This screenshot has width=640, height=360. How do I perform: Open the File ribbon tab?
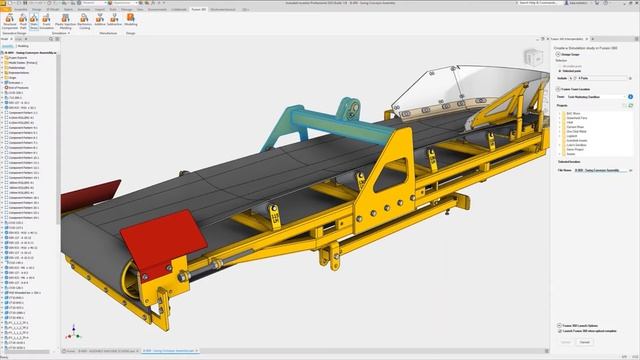5,9
